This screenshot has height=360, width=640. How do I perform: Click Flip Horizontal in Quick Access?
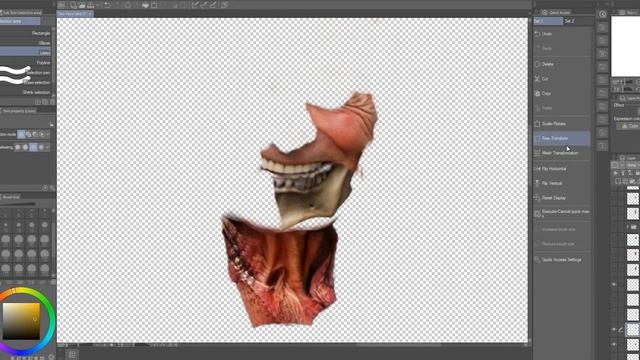click(562, 169)
